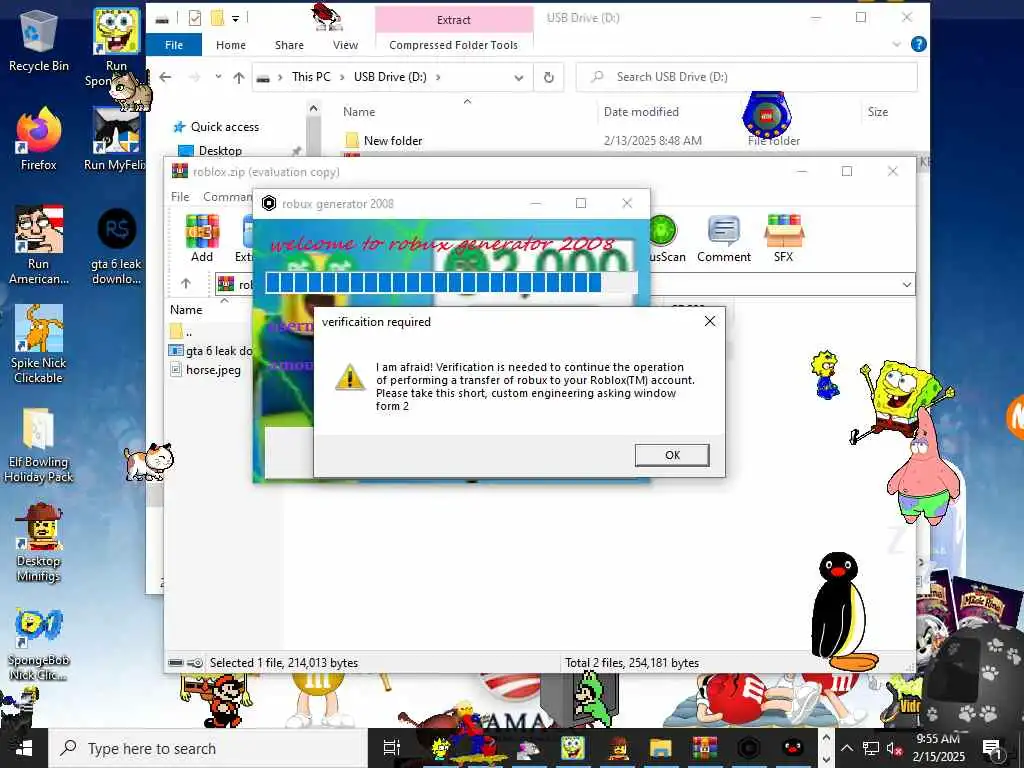The image size is (1024, 768).
Task: Click the Windows Start button
Action: point(24,748)
